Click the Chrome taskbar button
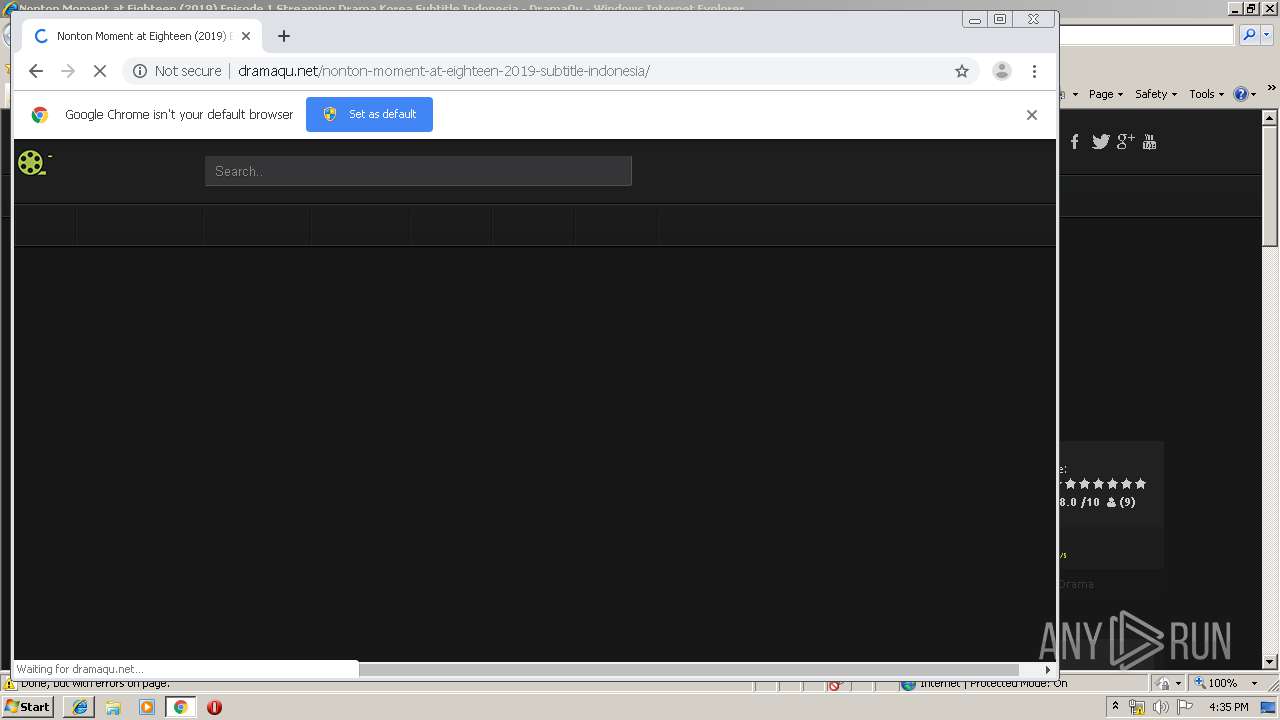1280x720 pixels. (x=180, y=707)
